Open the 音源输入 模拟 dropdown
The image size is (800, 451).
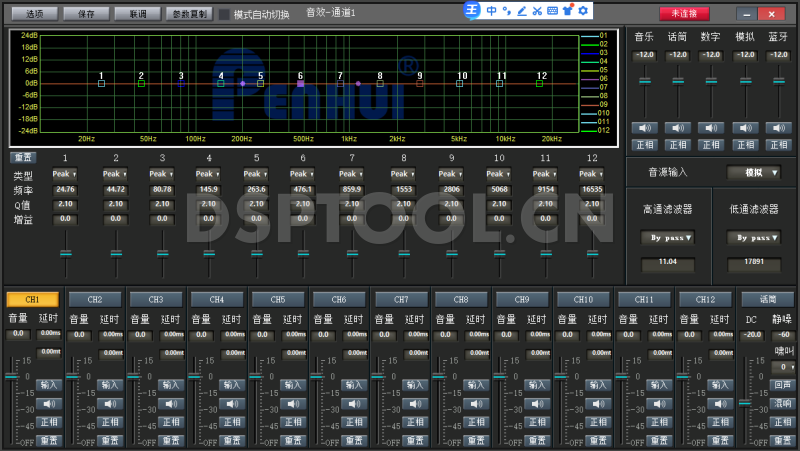(x=753, y=172)
